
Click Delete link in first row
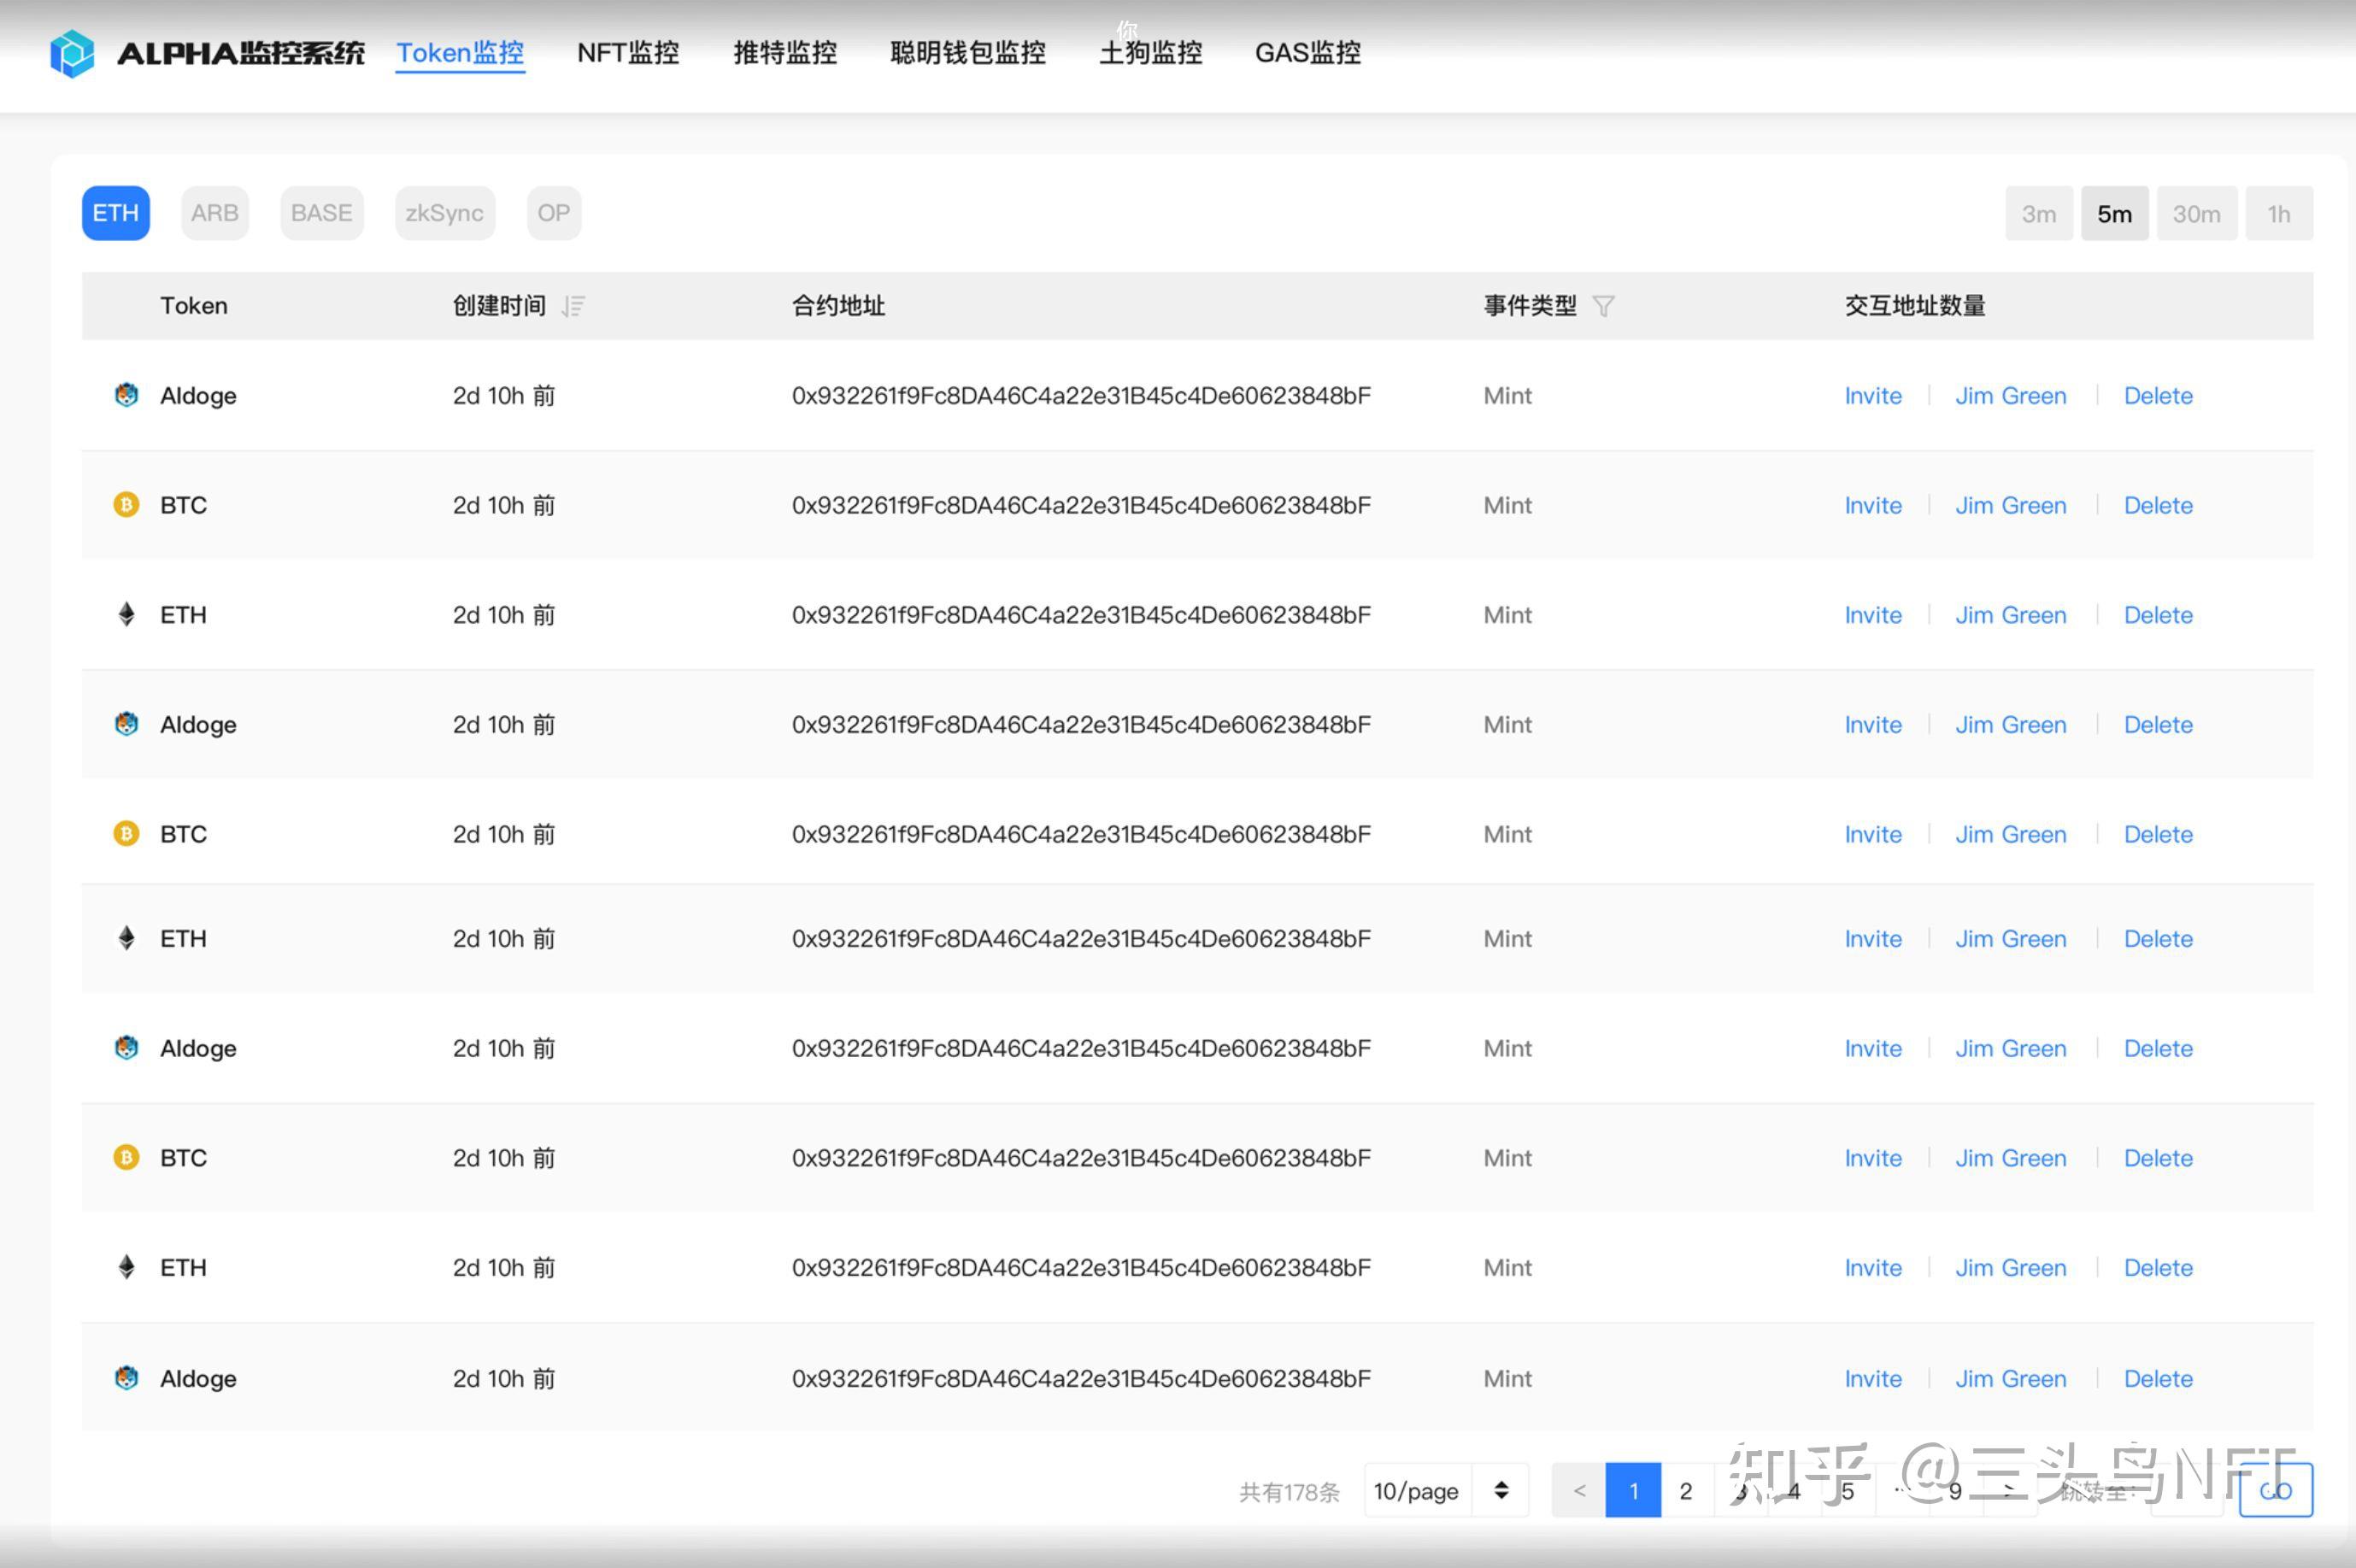2156,394
